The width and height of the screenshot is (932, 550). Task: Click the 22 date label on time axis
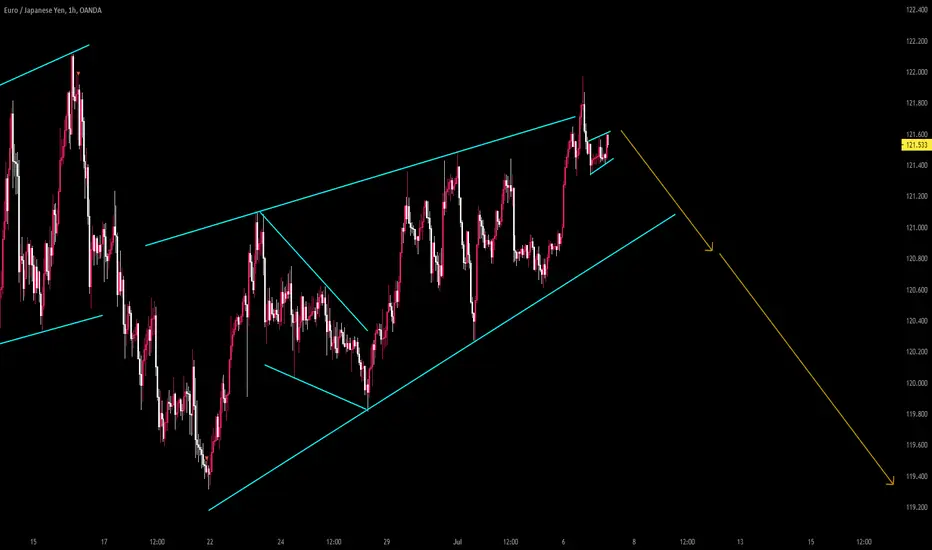(210, 542)
